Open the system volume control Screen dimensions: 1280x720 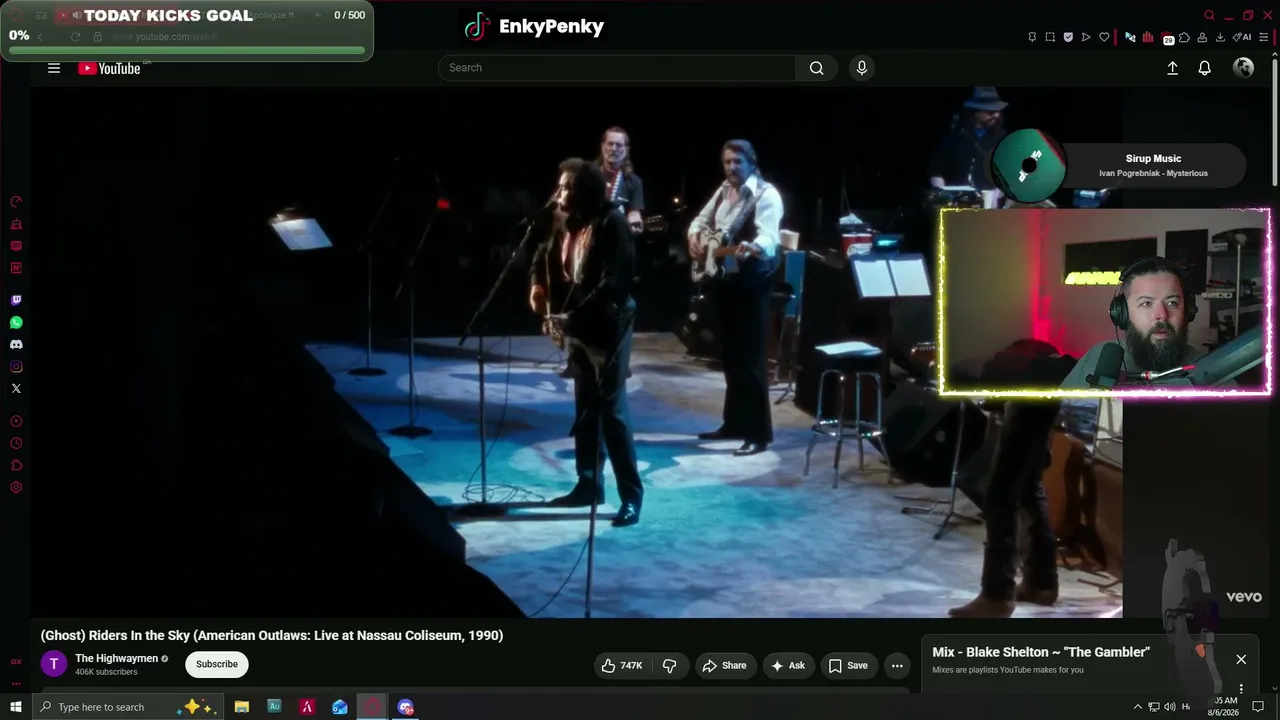point(1169,707)
